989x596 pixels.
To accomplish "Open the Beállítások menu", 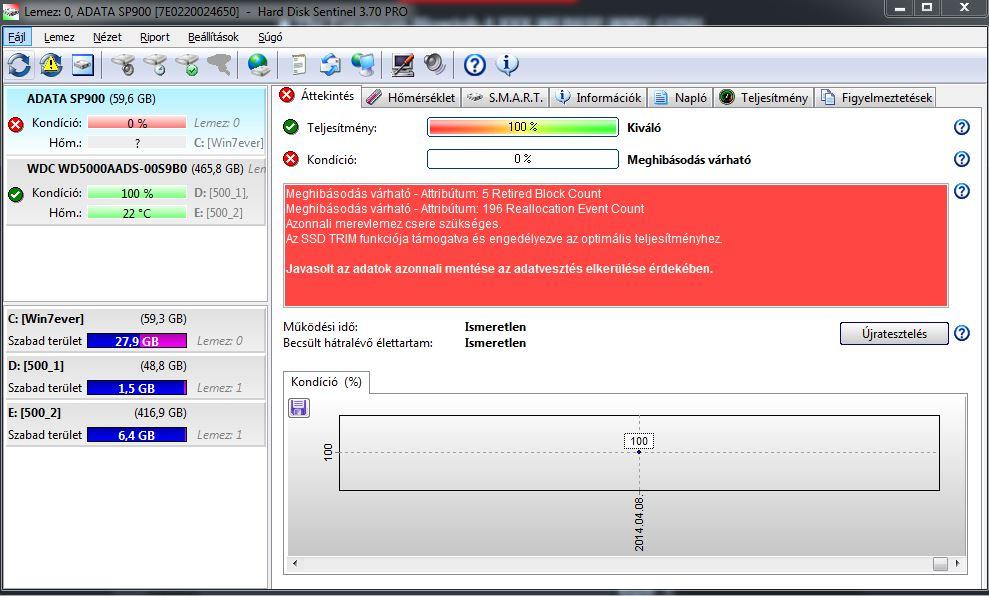I will point(213,37).
